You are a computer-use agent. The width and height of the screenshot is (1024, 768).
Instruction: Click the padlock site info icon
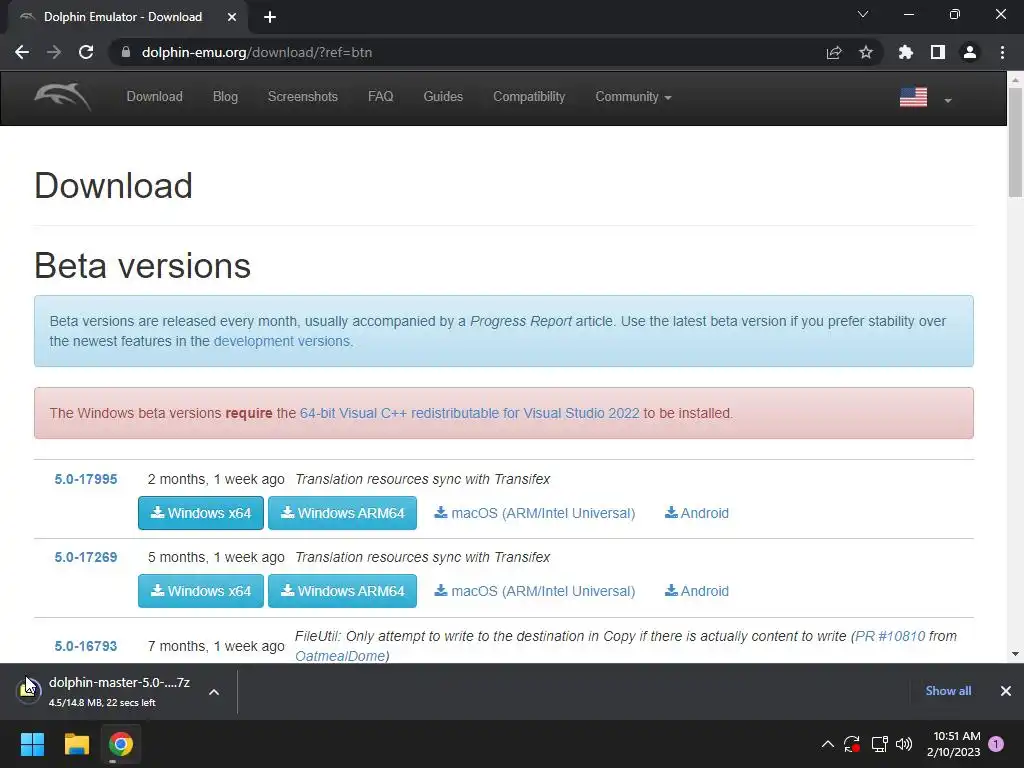tap(126, 52)
